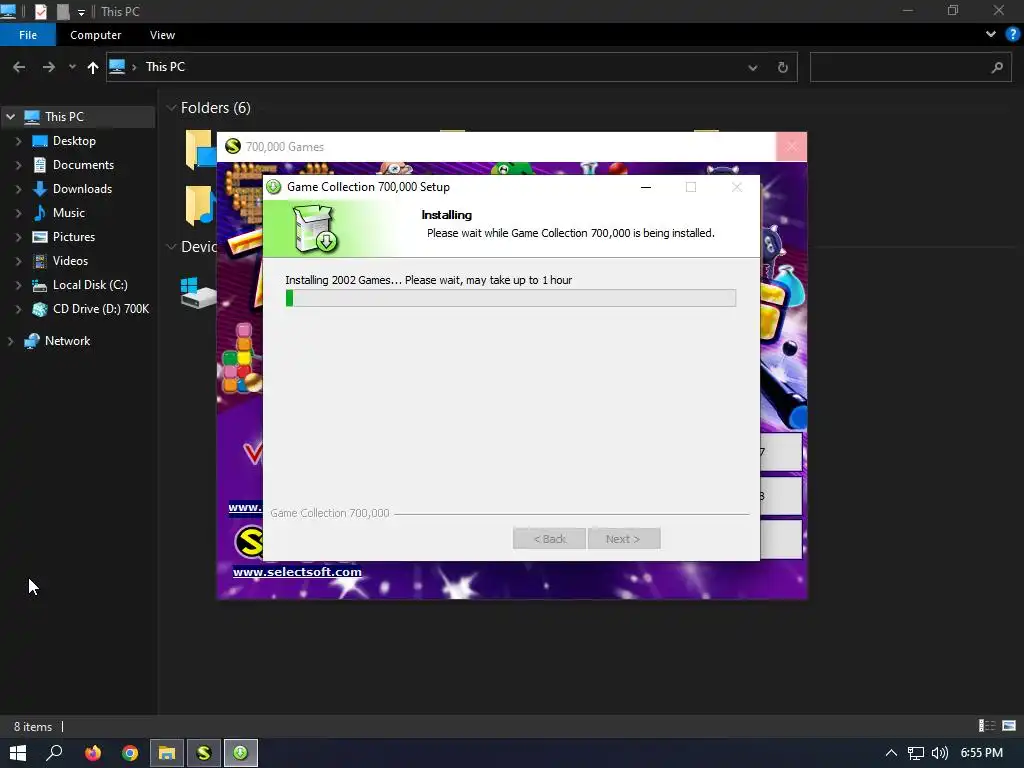
Task: Open the clock showing 6:55 PM
Action: [x=982, y=753]
